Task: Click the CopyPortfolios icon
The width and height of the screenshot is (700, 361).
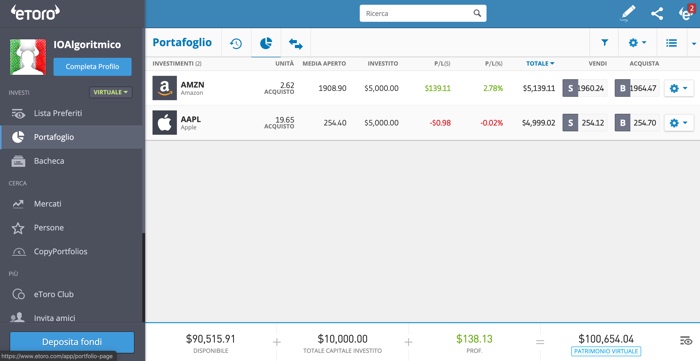Action: click(x=18, y=252)
